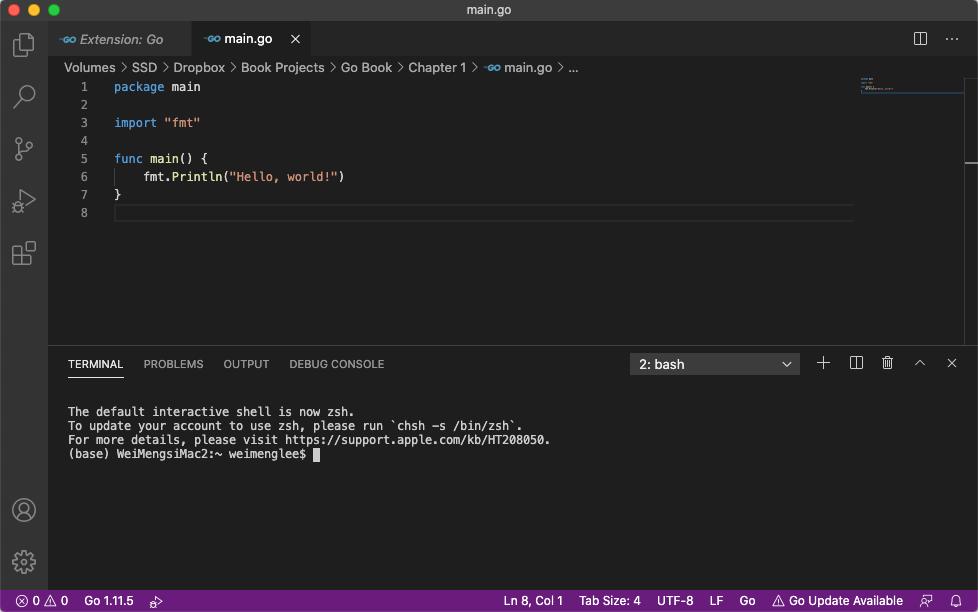Switch to the Extension: Go tab
Image resolution: width=978 pixels, height=612 pixels.
coord(120,39)
